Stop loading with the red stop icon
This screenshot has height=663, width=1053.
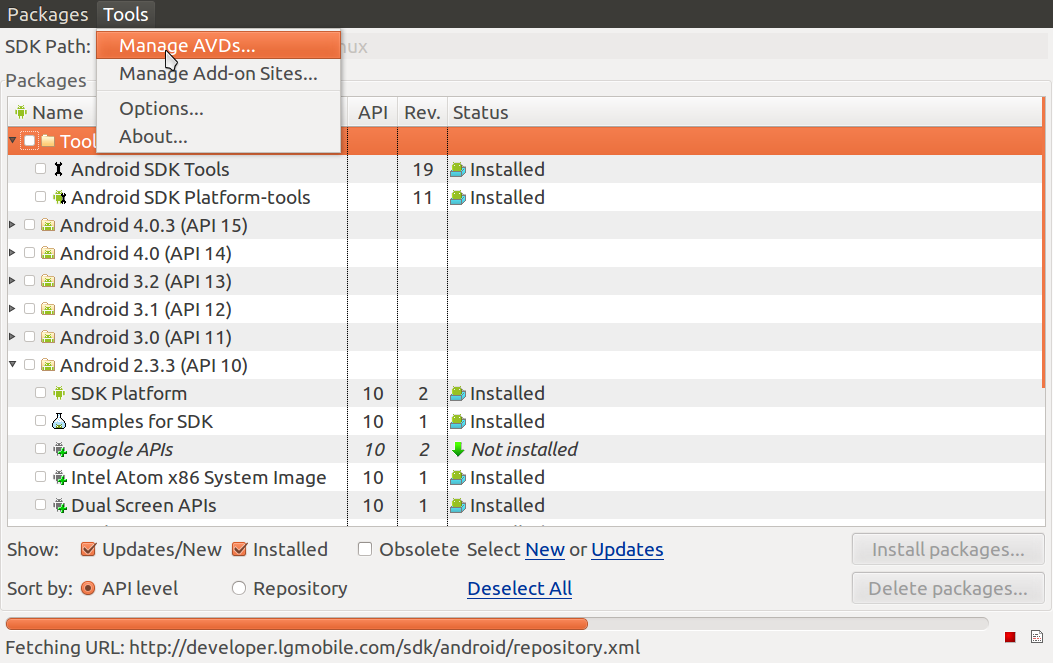coord(1010,637)
